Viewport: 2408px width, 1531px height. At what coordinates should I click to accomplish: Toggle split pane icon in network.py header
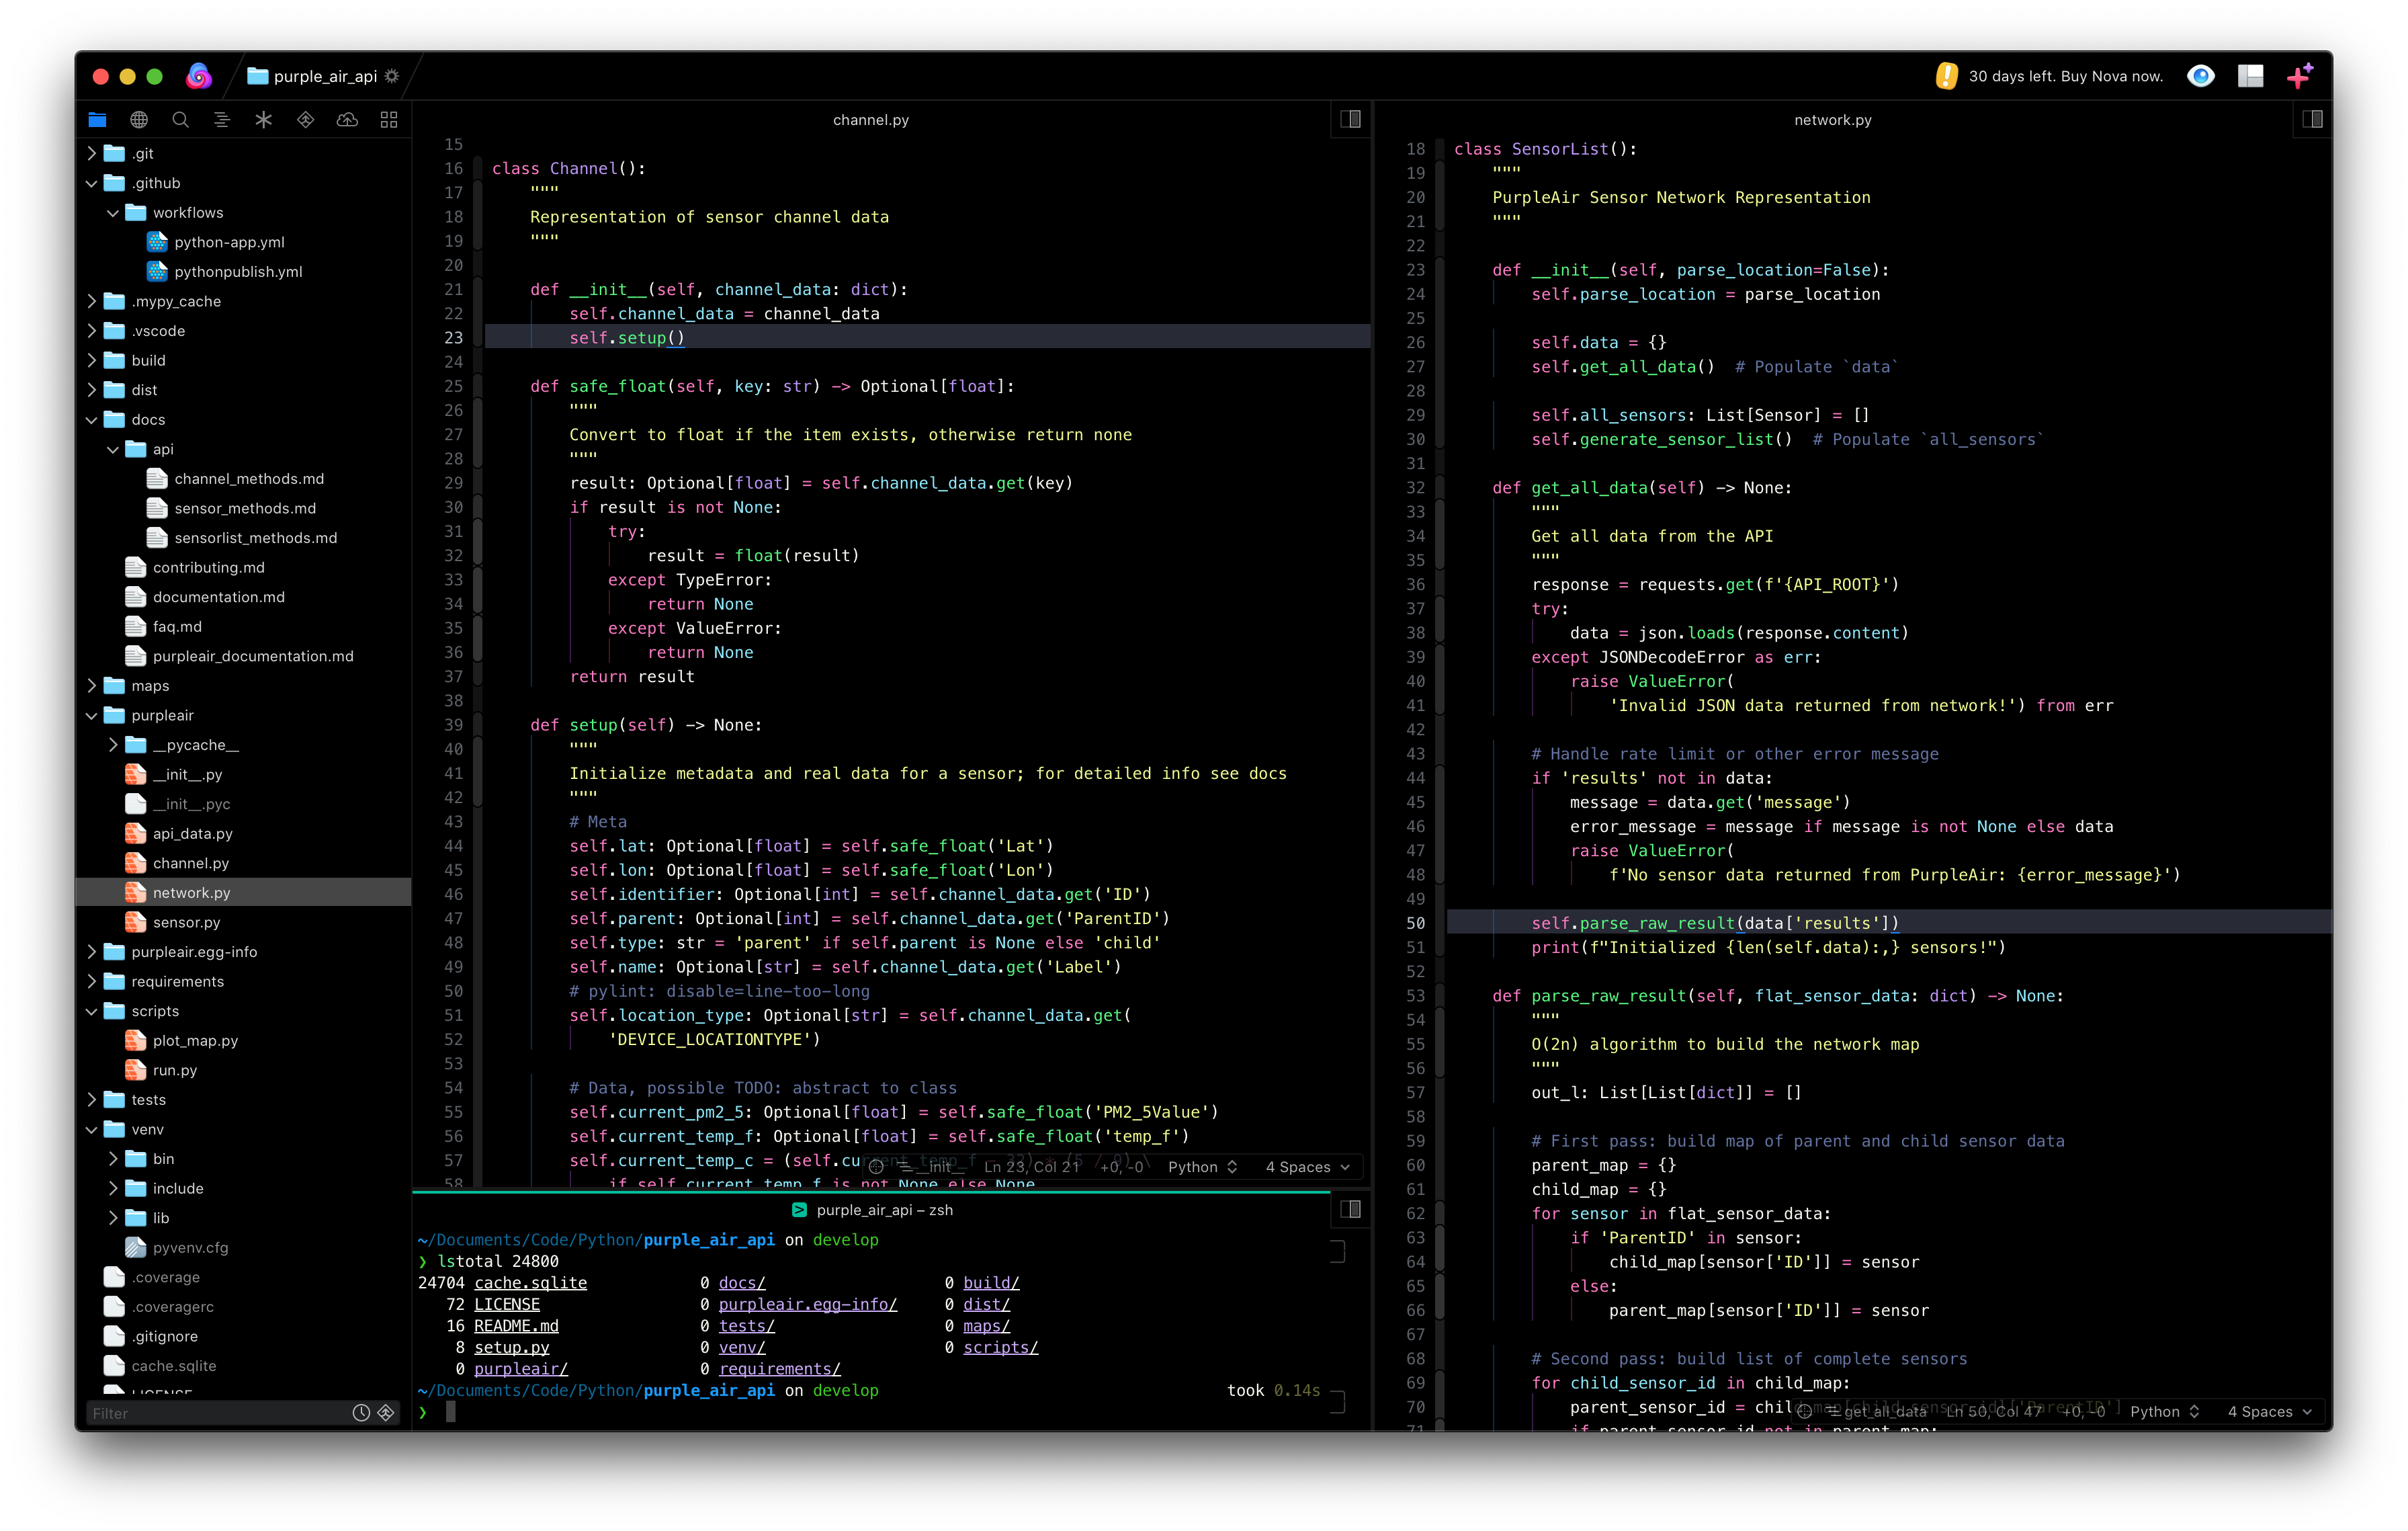click(x=2312, y=120)
